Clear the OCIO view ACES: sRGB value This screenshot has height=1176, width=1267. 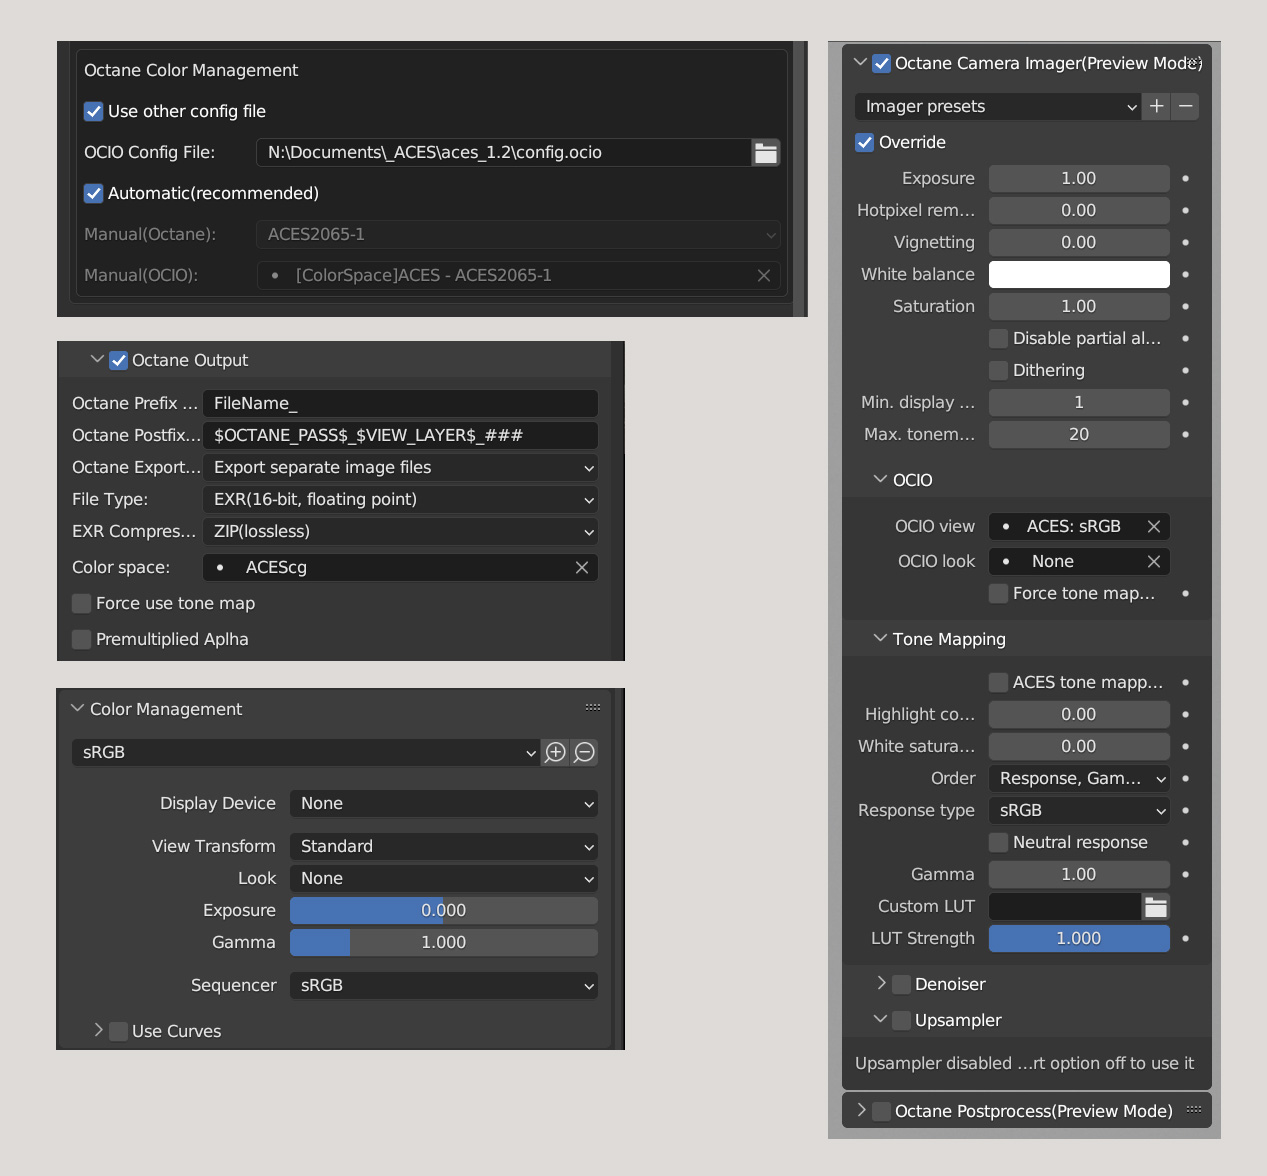click(x=1154, y=527)
